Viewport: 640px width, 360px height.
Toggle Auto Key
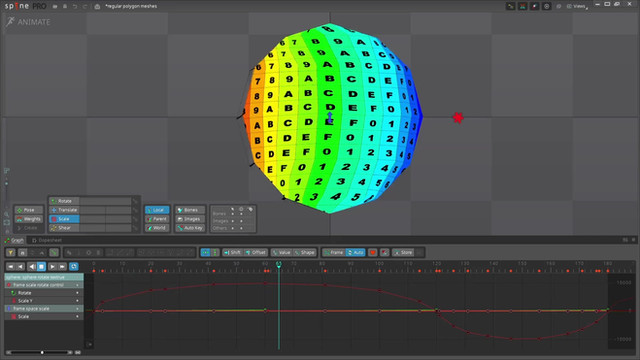(x=190, y=228)
